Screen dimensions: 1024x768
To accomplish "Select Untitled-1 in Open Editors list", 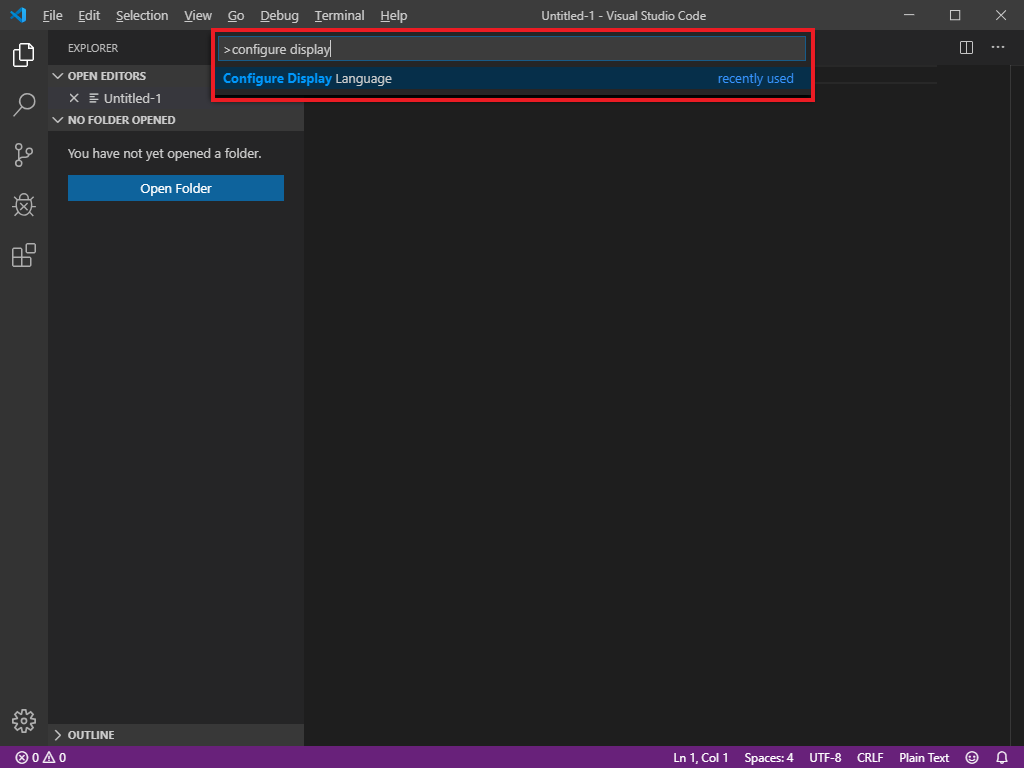I will [132, 98].
